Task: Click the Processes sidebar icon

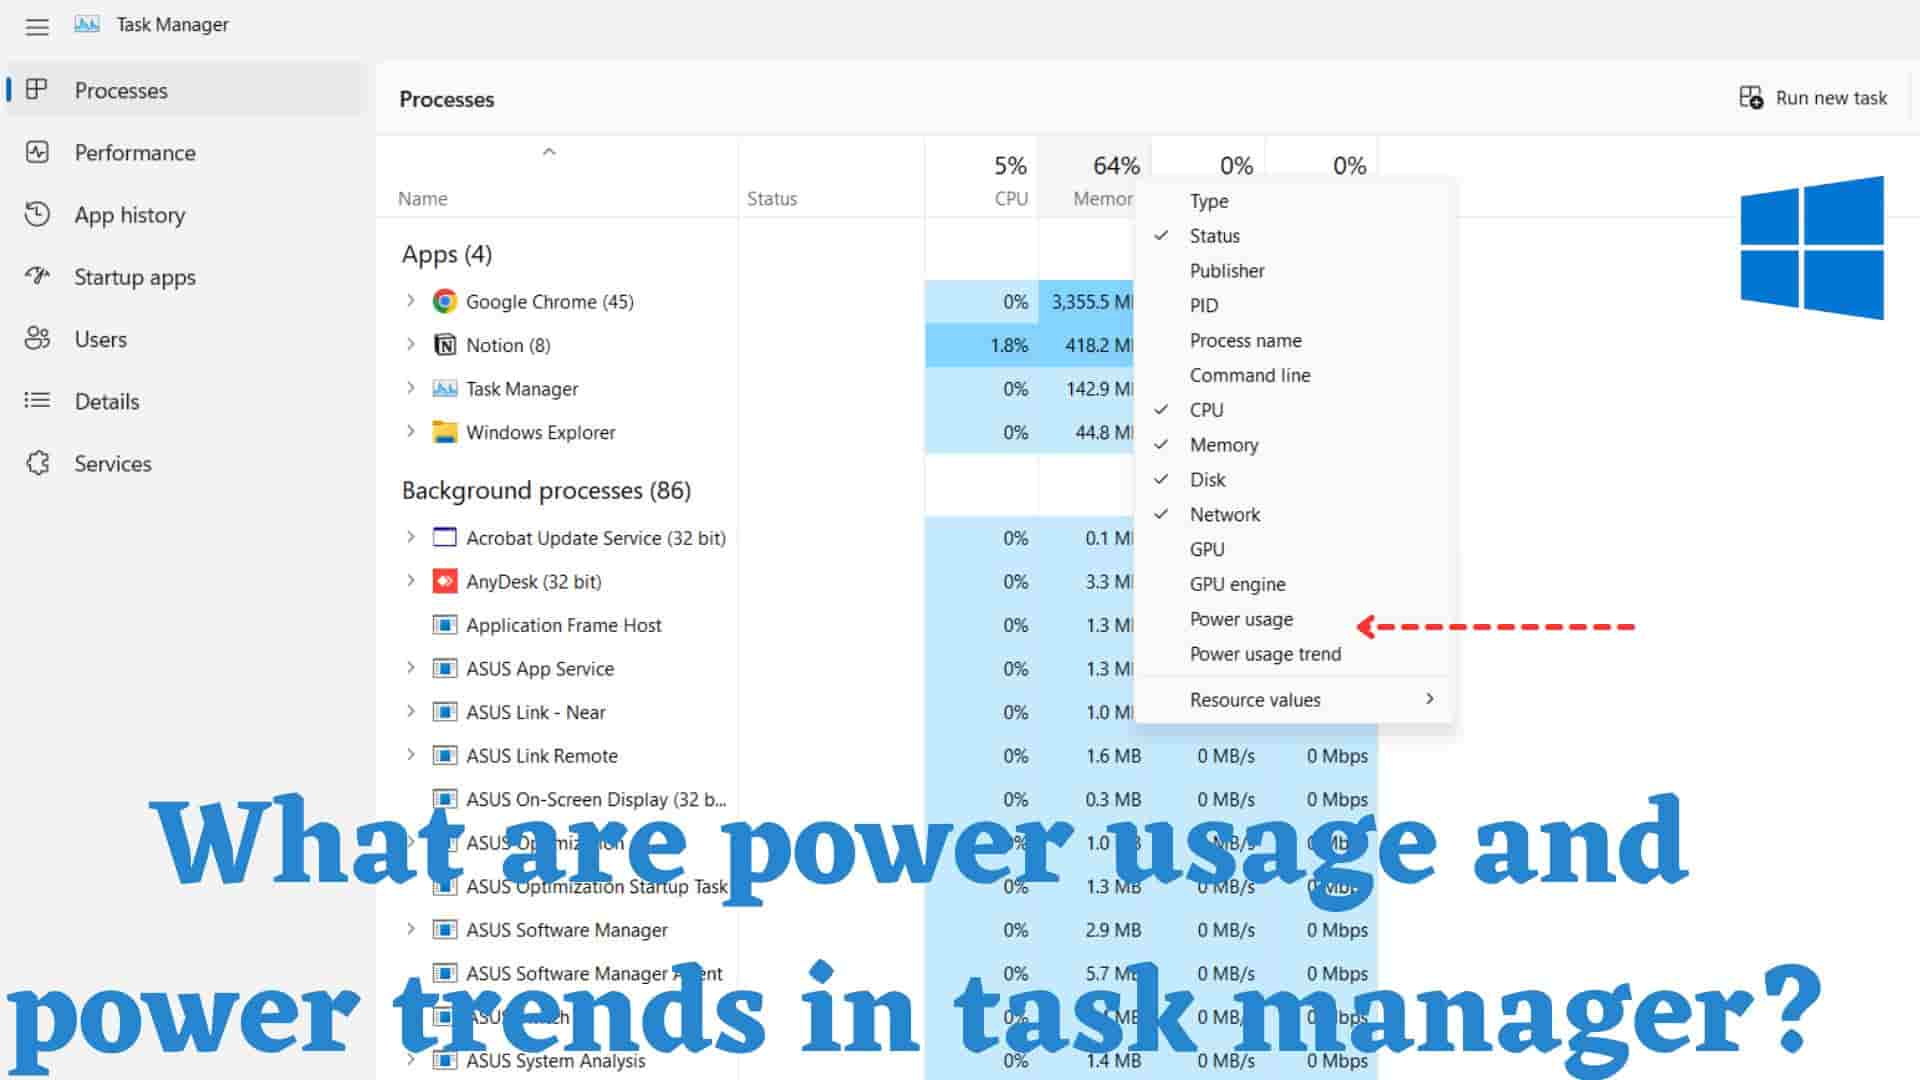Action: [x=37, y=89]
